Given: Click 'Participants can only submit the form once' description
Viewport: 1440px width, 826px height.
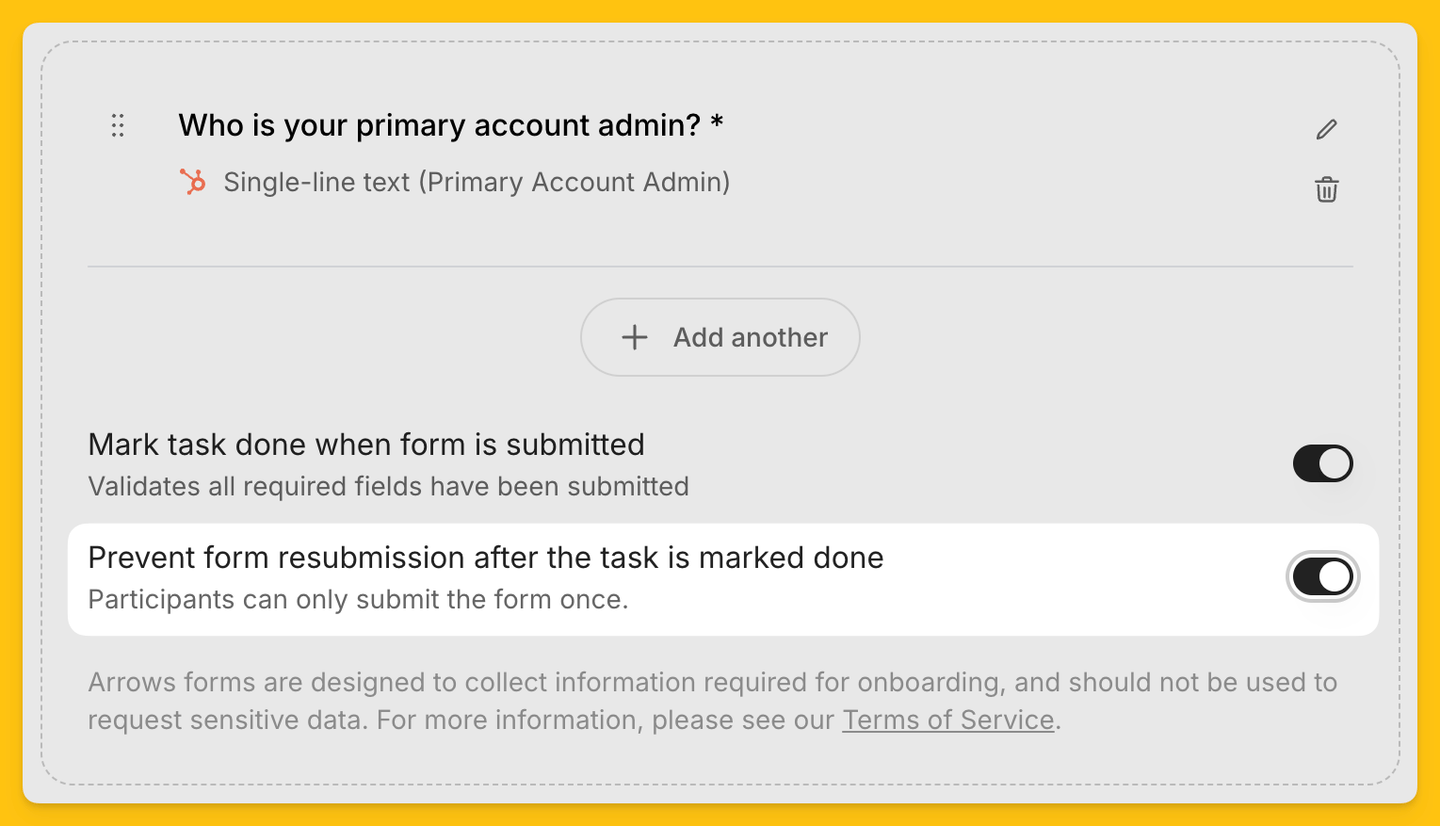Looking at the screenshot, I should point(358,600).
